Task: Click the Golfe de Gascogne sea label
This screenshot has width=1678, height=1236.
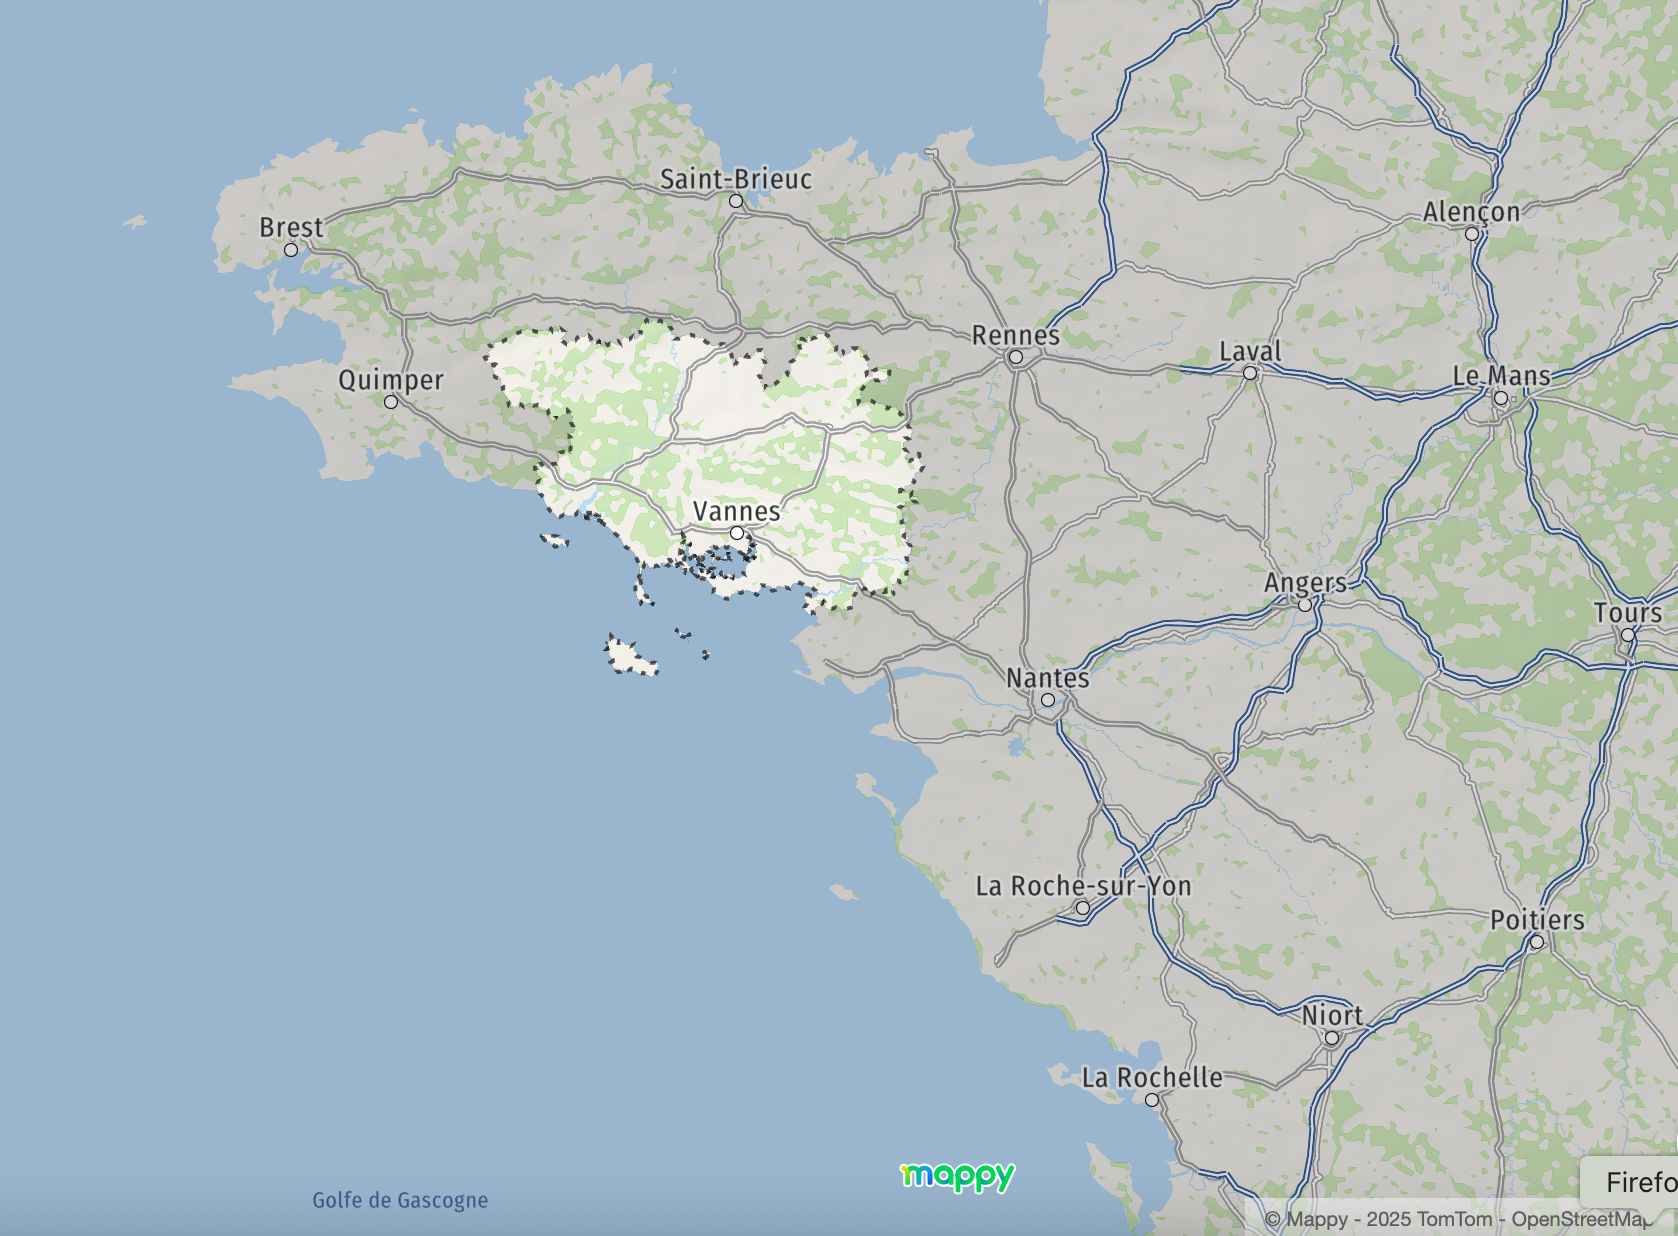Action: [x=400, y=1200]
